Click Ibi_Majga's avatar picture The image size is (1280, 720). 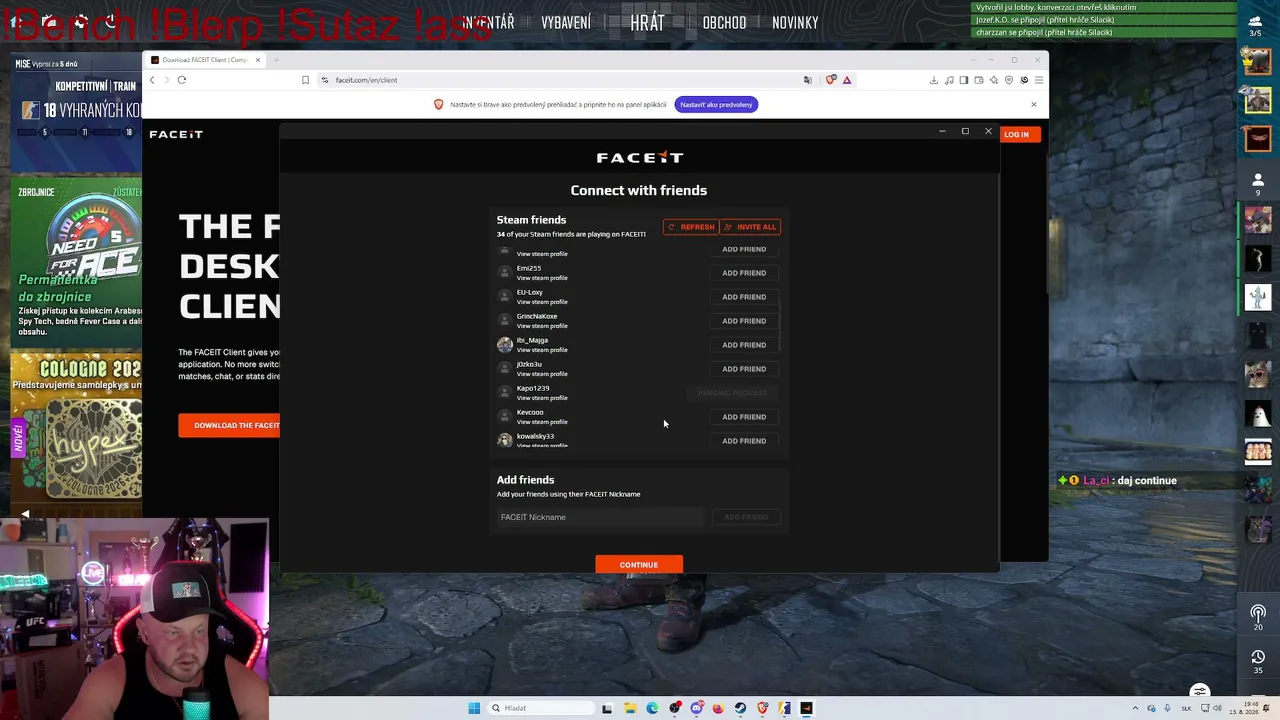pos(505,344)
